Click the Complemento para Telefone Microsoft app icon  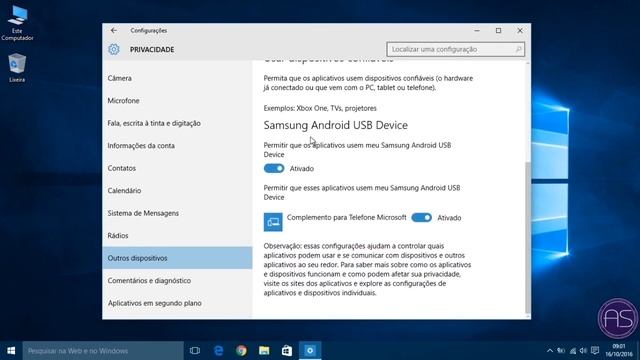[273, 222]
